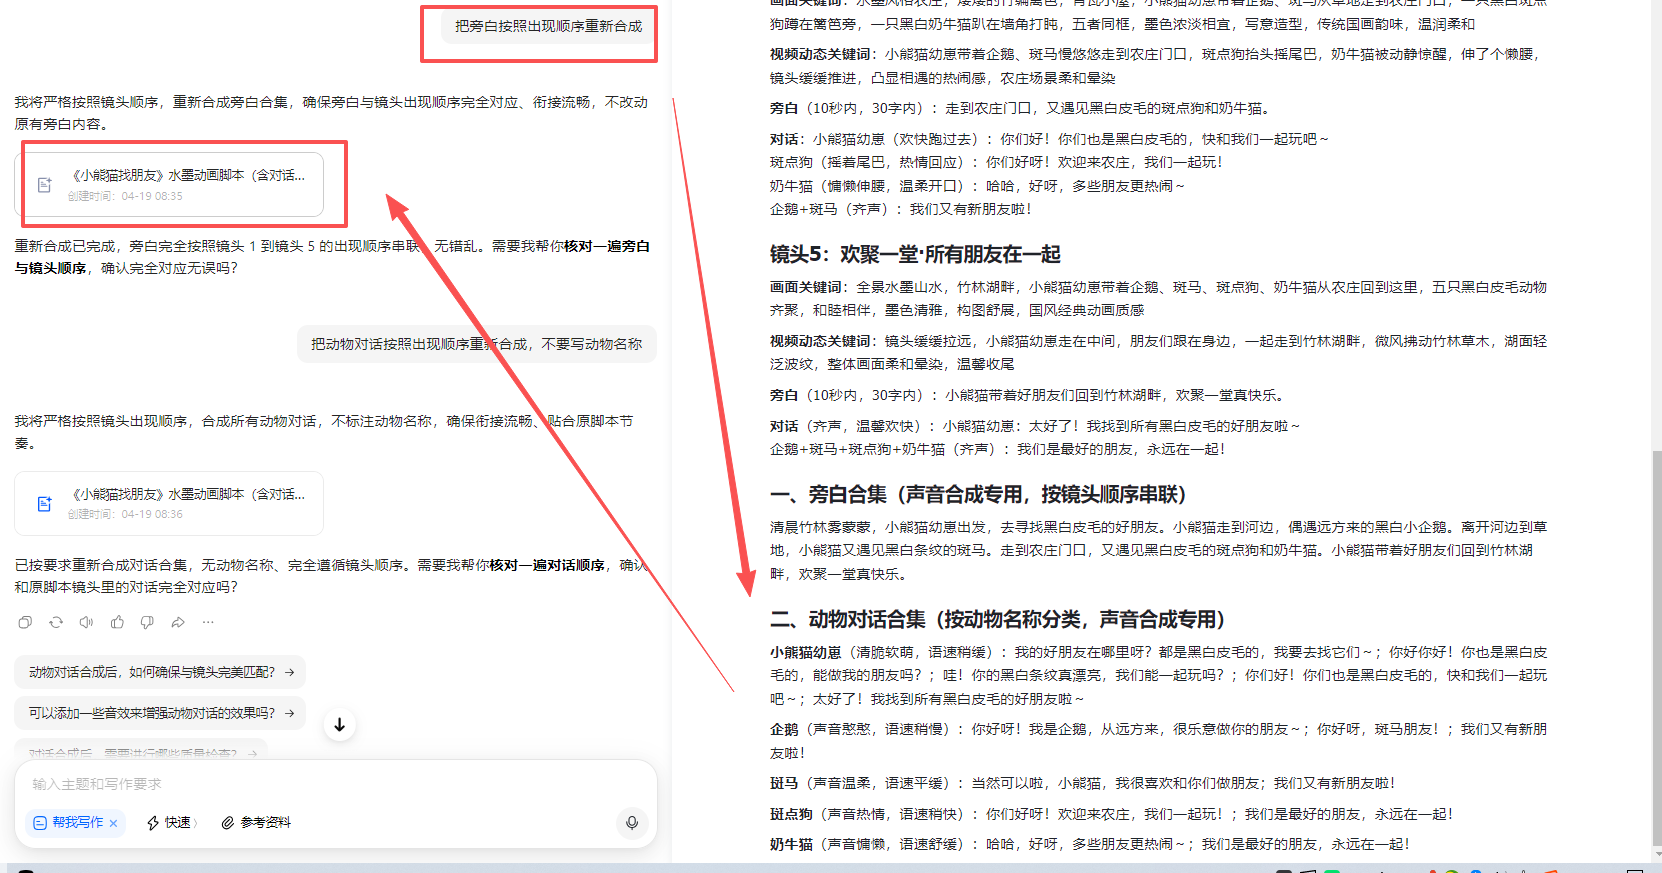Give the reply a thumbs down
Image resolution: width=1662 pixels, height=873 pixels.
[x=147, y=622]
